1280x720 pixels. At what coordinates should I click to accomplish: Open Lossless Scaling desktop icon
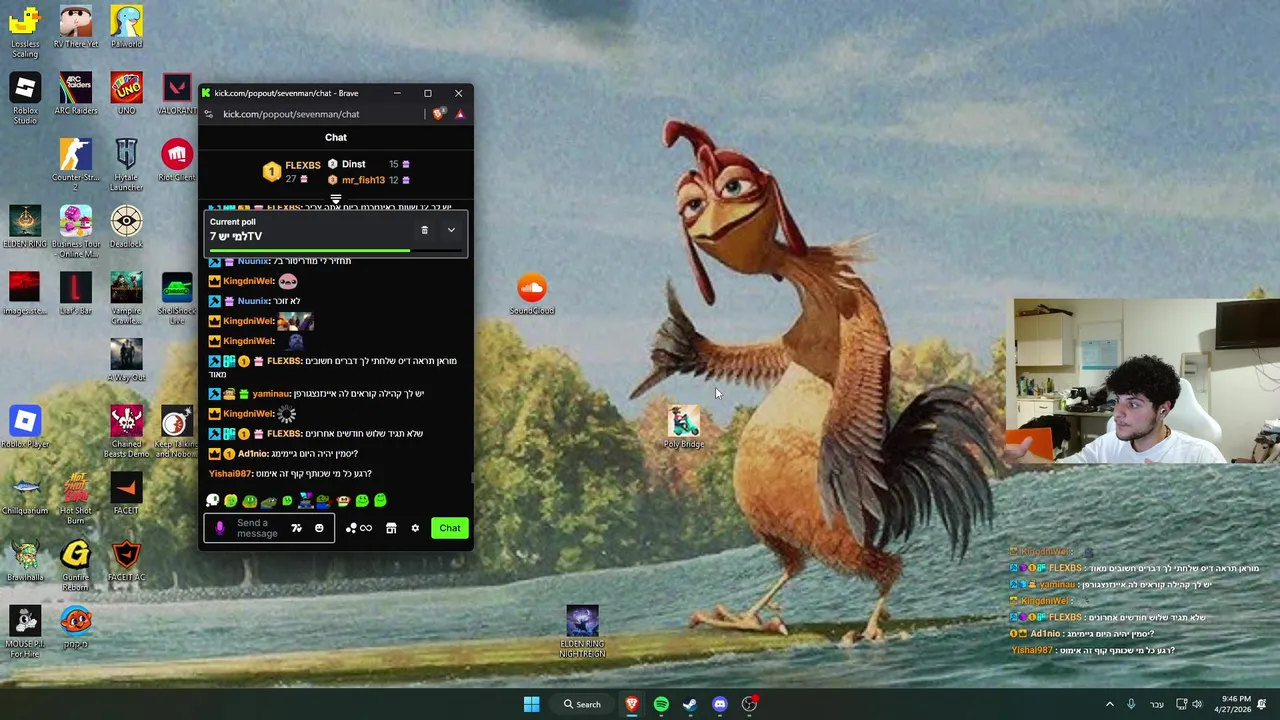click(x=25, y=32)
